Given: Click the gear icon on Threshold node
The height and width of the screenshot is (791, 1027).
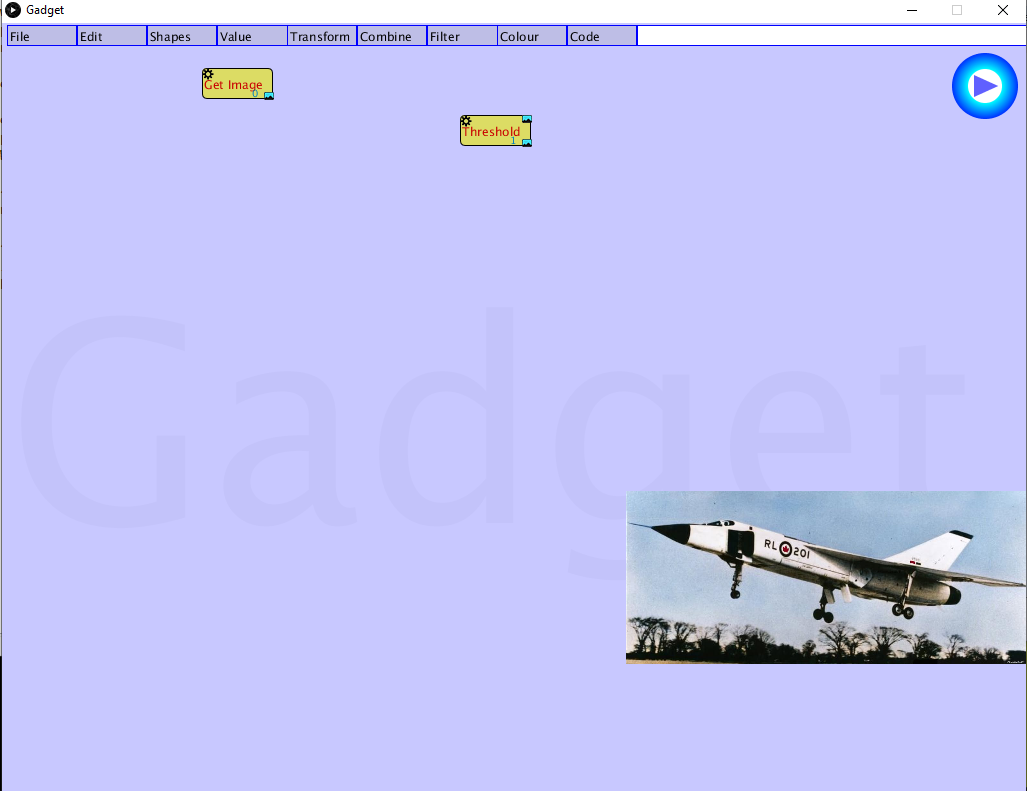Looking at the screenshot, I should tap(466, 121).
